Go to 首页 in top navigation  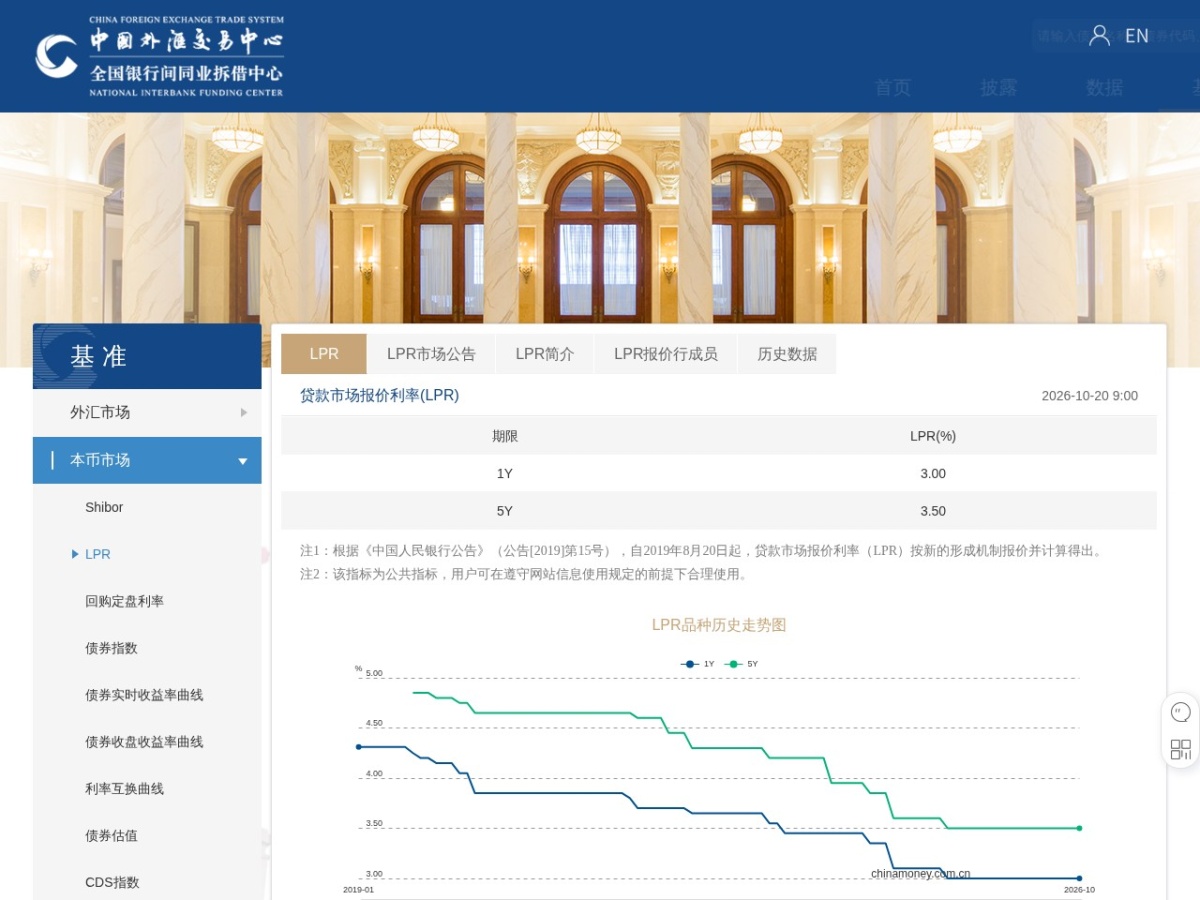coord(893,88)
